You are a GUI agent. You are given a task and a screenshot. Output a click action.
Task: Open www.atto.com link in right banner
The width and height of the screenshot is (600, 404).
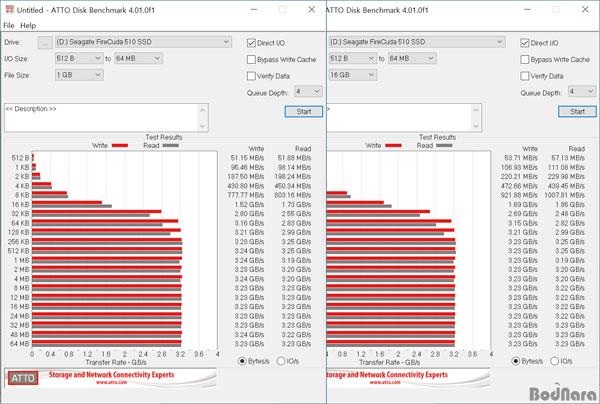pos(385,382)
